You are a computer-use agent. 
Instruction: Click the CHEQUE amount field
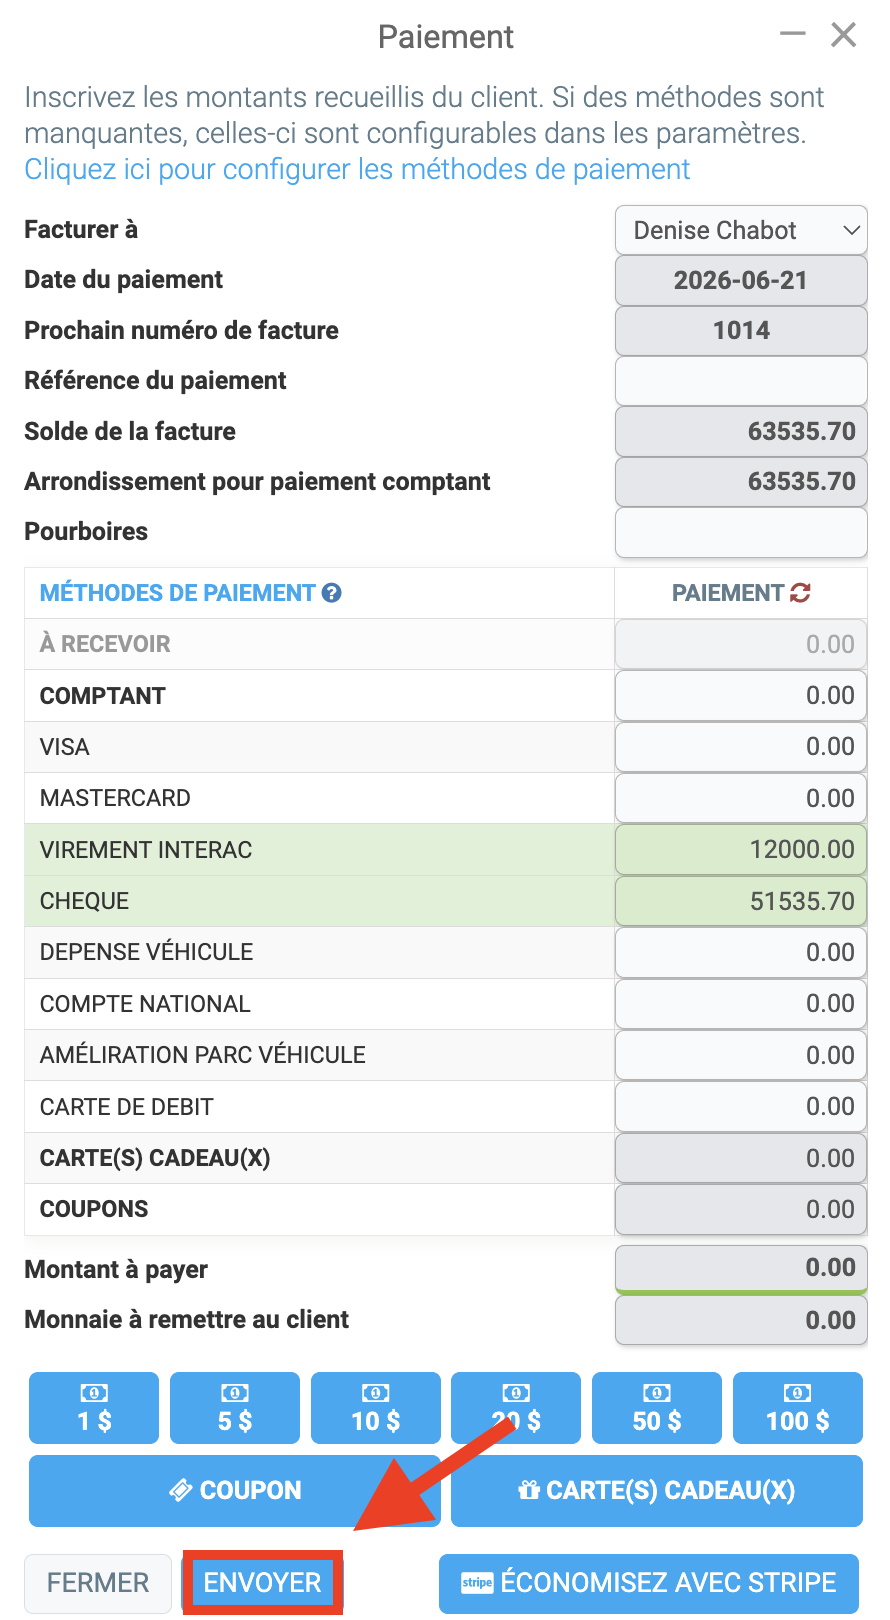(741, 901)
